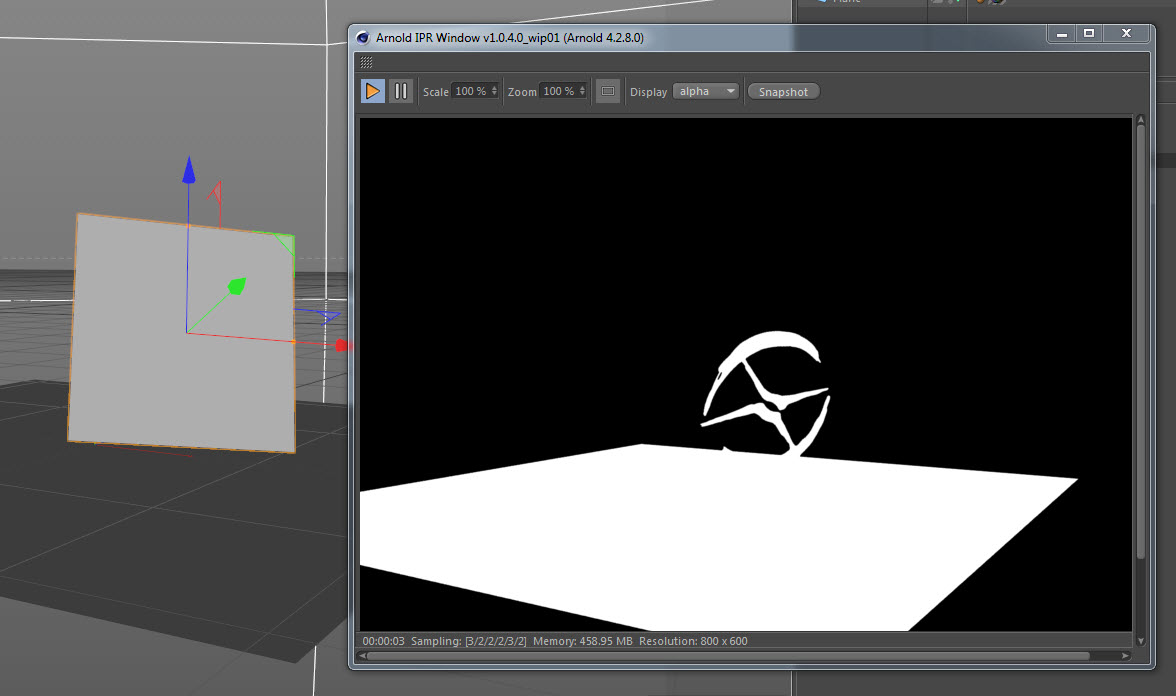1176x696 pixels.
Task: Click the Scale 100 % input field
Action: 470,91
